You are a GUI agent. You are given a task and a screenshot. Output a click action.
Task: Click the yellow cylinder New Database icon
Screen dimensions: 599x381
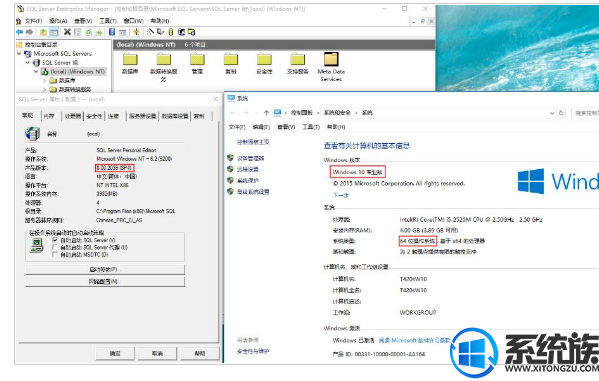[x=171, y=32]
